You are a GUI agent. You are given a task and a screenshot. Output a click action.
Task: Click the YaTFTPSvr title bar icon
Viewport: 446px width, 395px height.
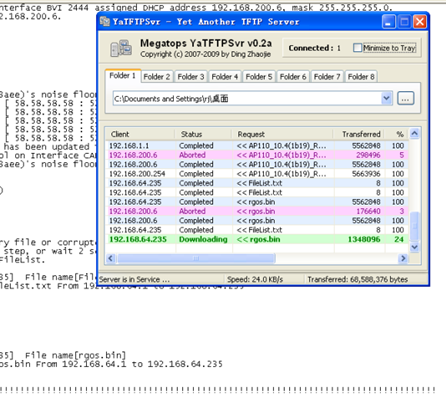point(105,22)
